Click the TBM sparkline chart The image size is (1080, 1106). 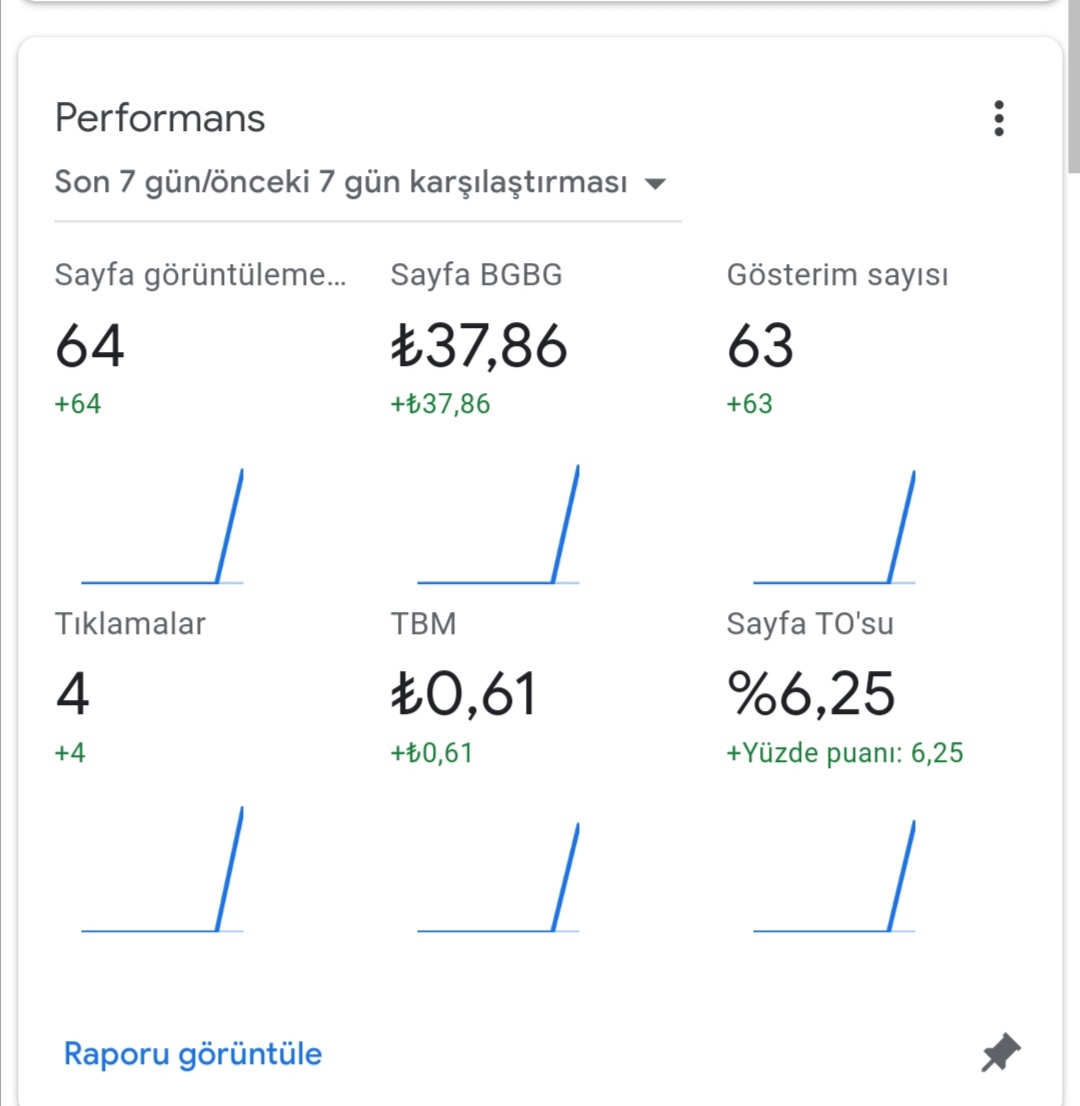coord(498,877)
